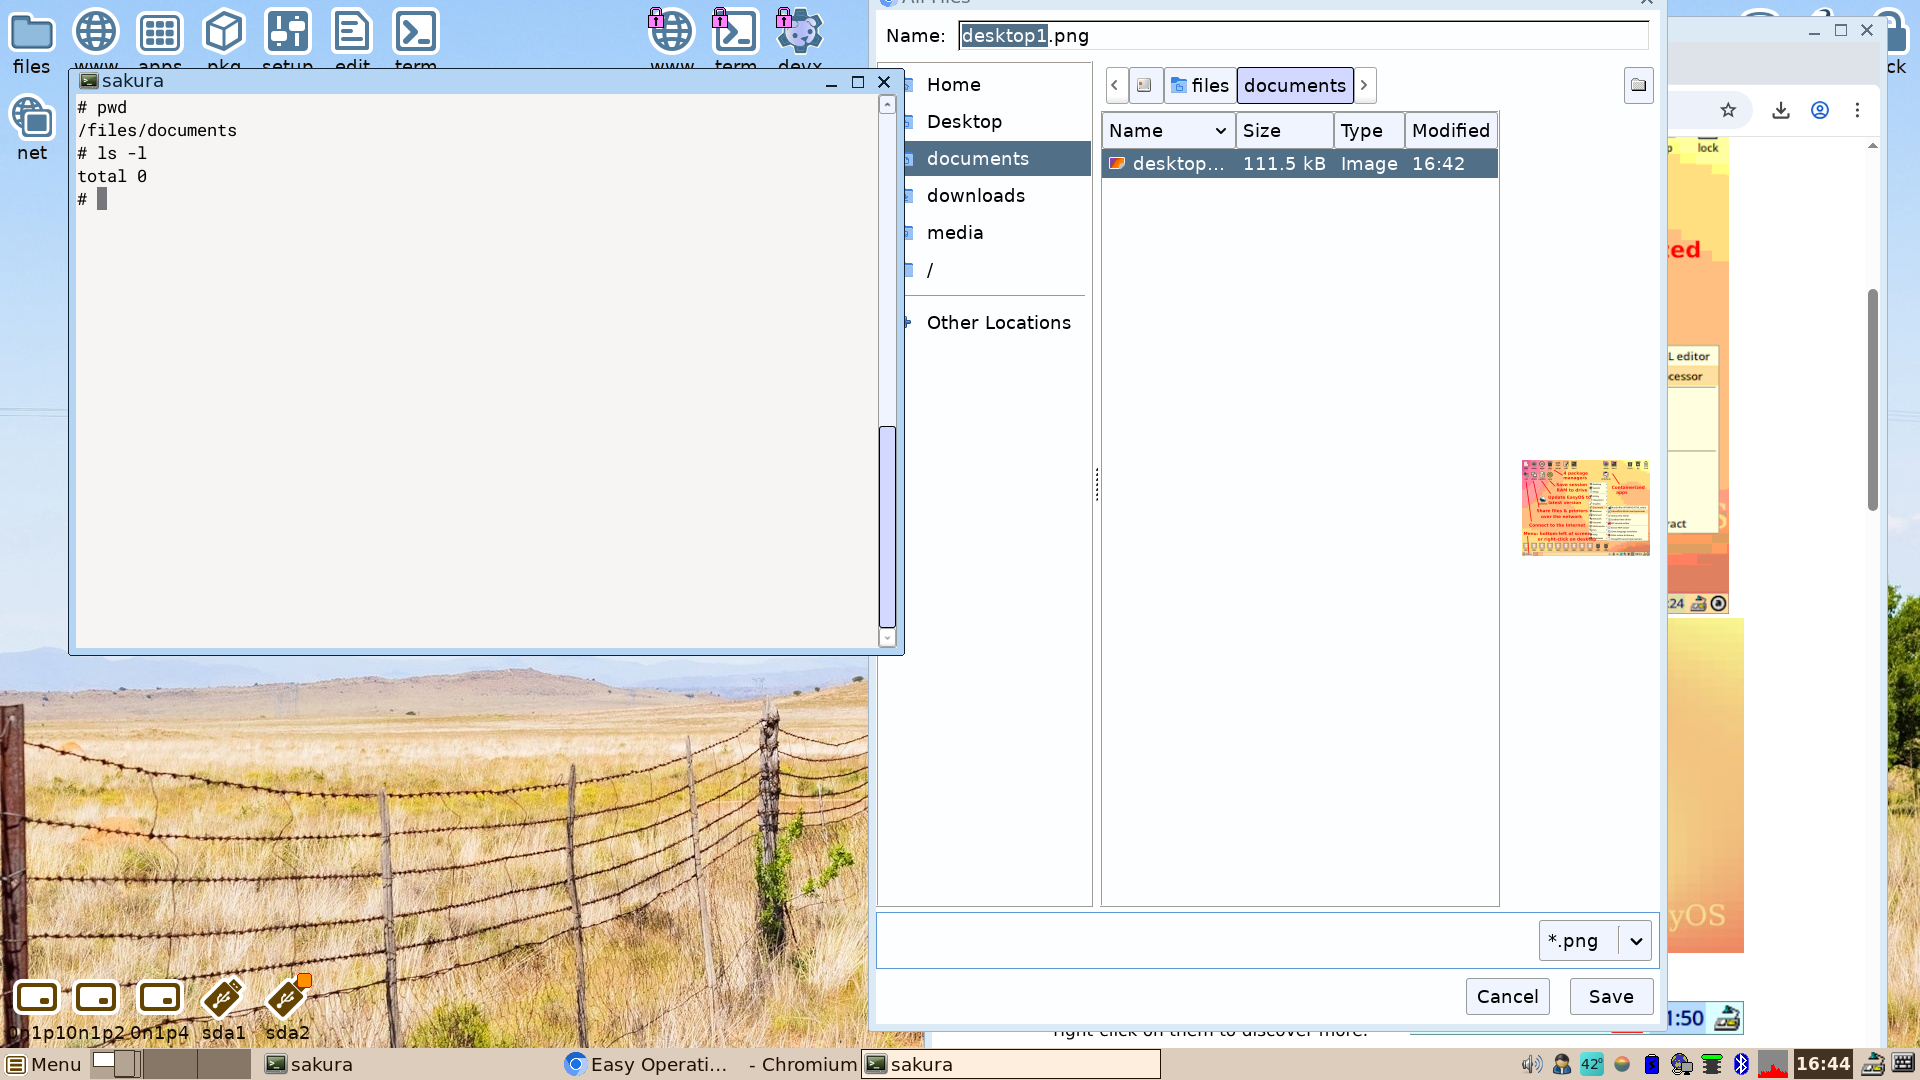Bookmark page with Chromium star icon
This screenshot has height=1080, width=1920.
[x=1728, y=110]
